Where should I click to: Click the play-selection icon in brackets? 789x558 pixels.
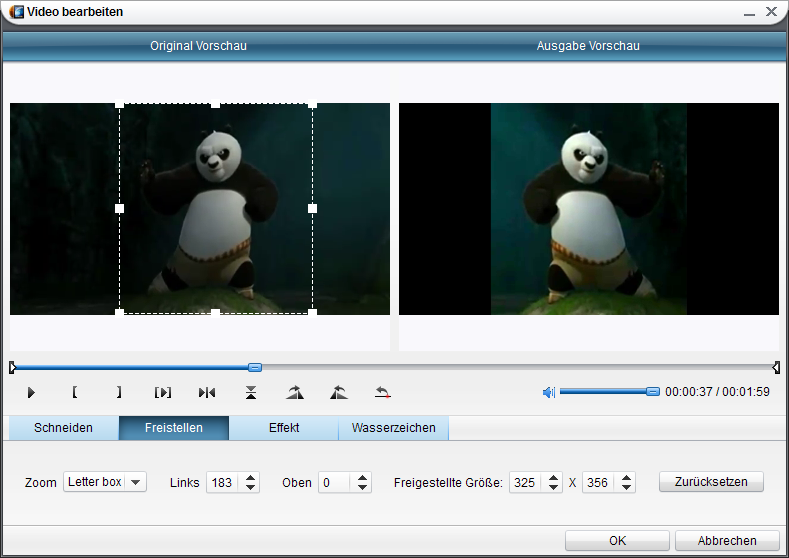163,392
